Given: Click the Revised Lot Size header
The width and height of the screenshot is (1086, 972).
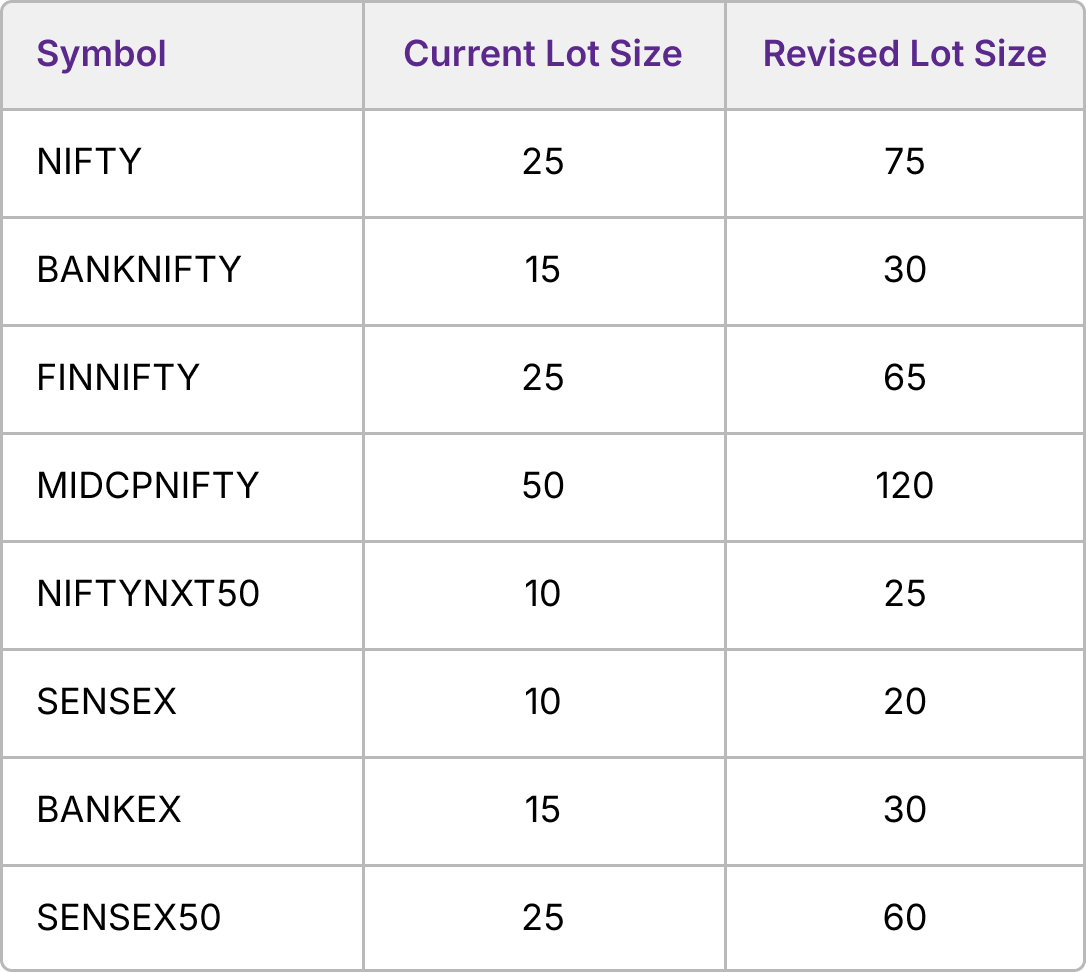Looking at the screenshot, I should (905, 54).
